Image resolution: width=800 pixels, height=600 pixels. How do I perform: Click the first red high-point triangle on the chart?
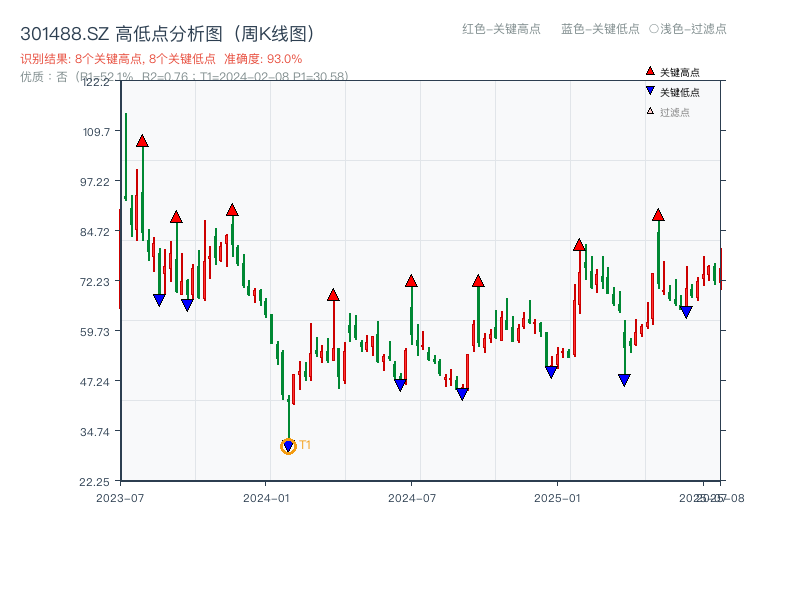[x=141, y=142]
